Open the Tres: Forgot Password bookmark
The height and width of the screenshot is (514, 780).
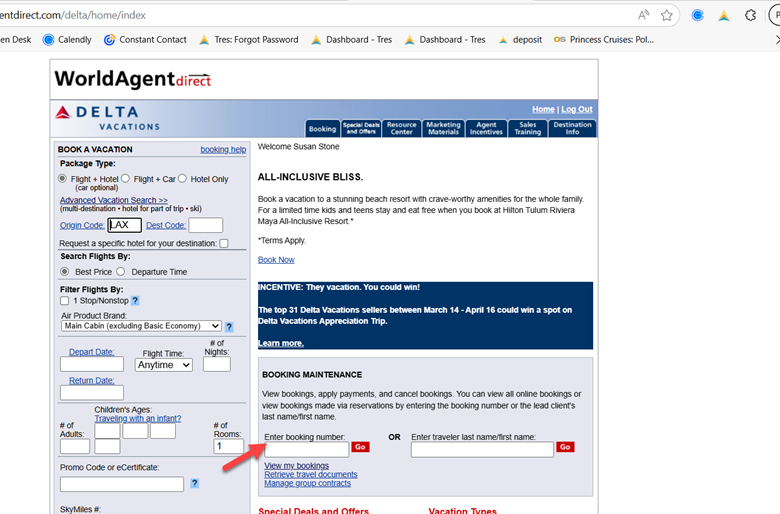click(249, 40)
